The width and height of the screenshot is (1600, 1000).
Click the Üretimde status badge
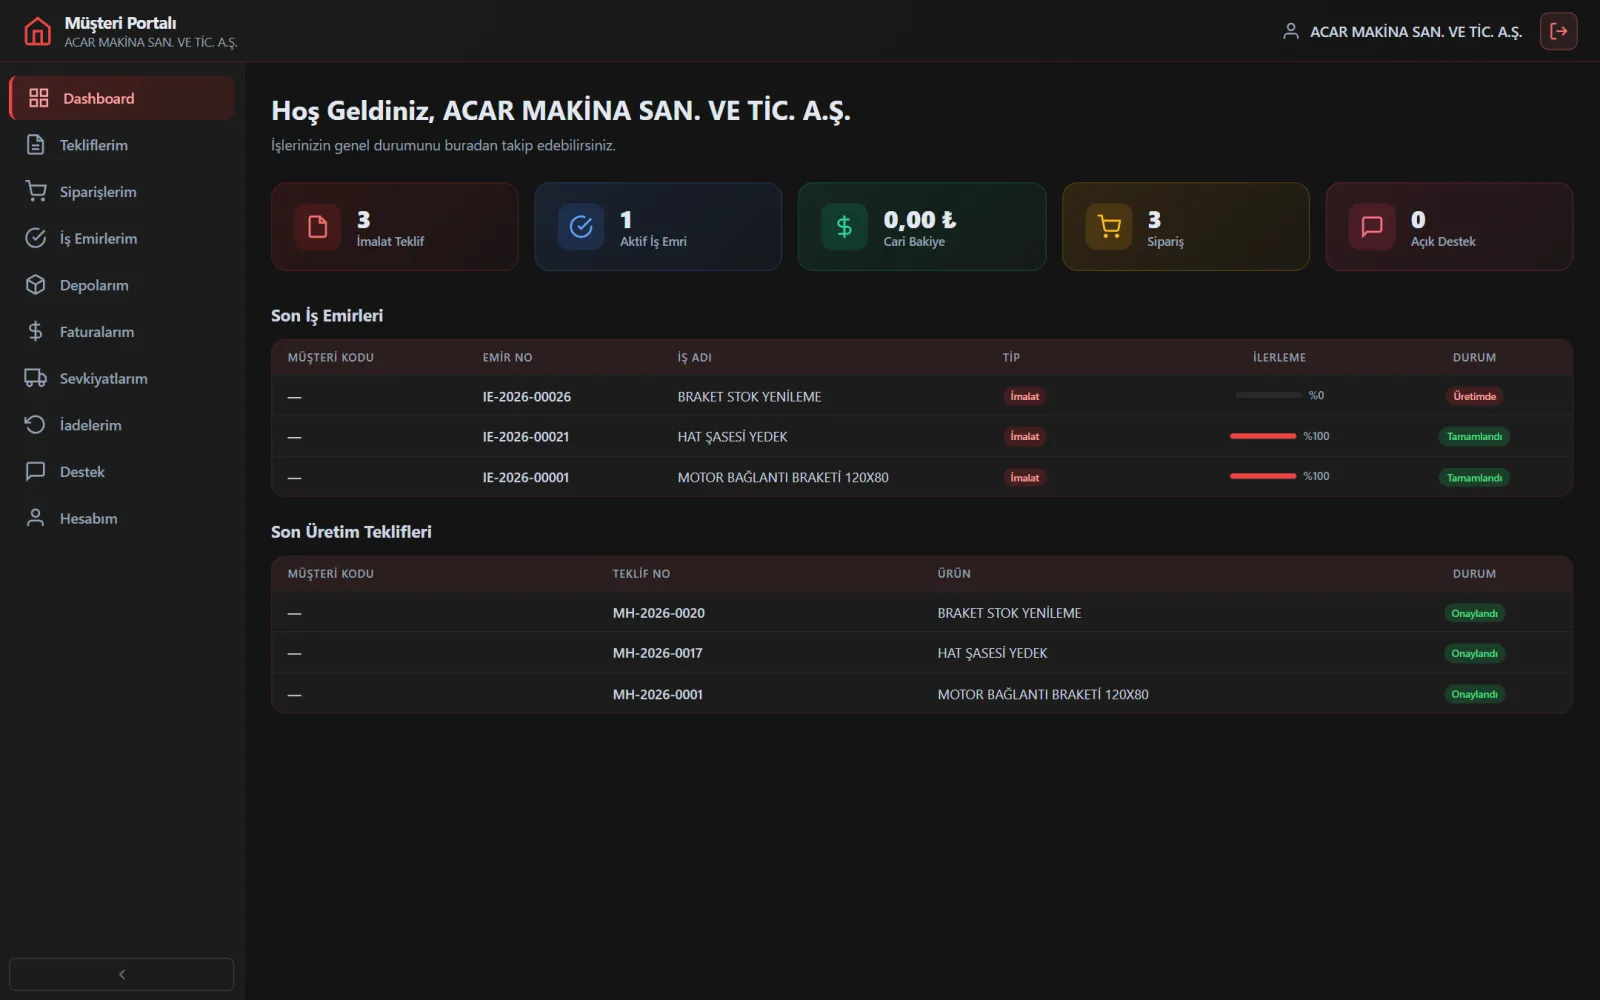coord(1474,396)
